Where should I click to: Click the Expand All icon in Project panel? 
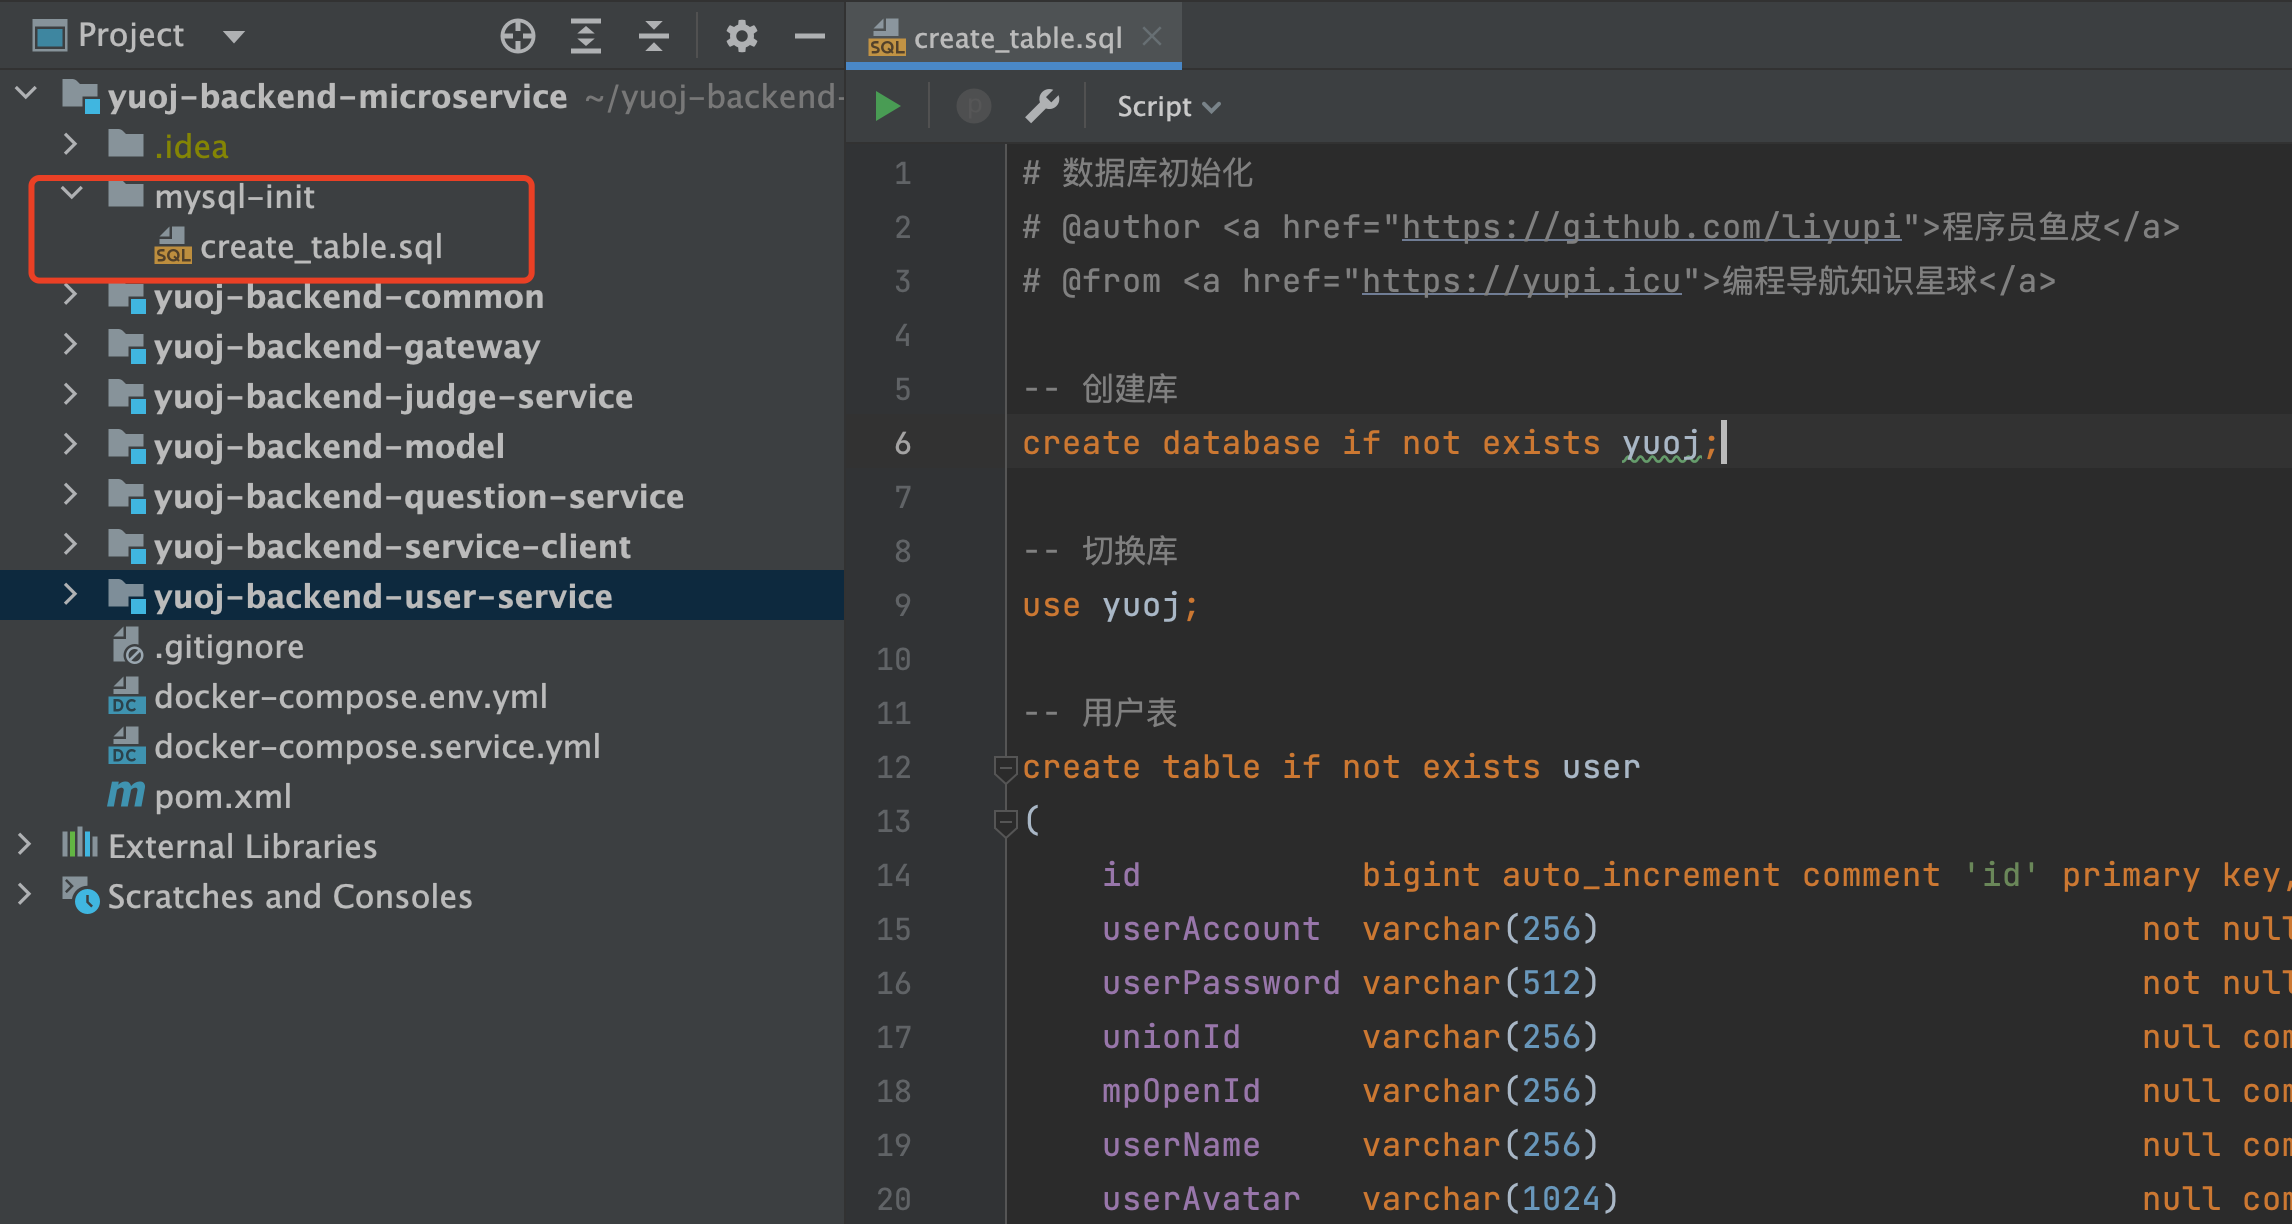click(x=586, y=37)
